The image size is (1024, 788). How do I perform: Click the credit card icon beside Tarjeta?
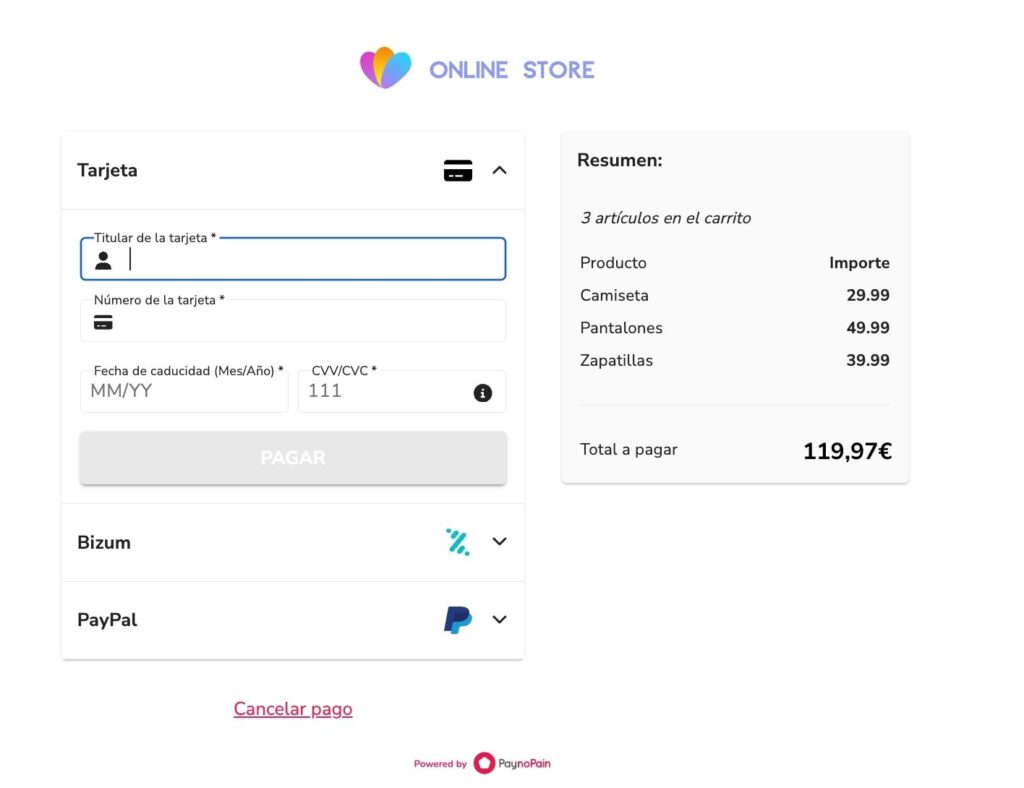click(x=458, y=171)
